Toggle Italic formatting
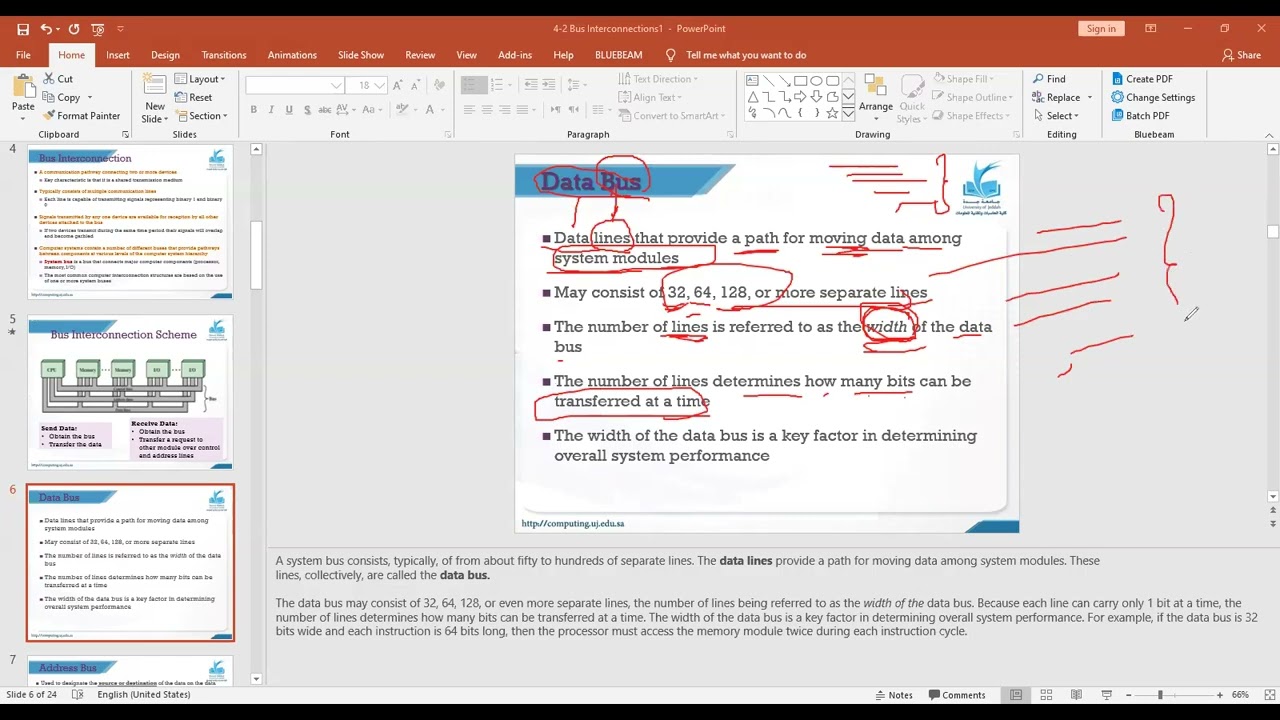The width and height of the screenshot is (1280, 720). tap(272, 110)
